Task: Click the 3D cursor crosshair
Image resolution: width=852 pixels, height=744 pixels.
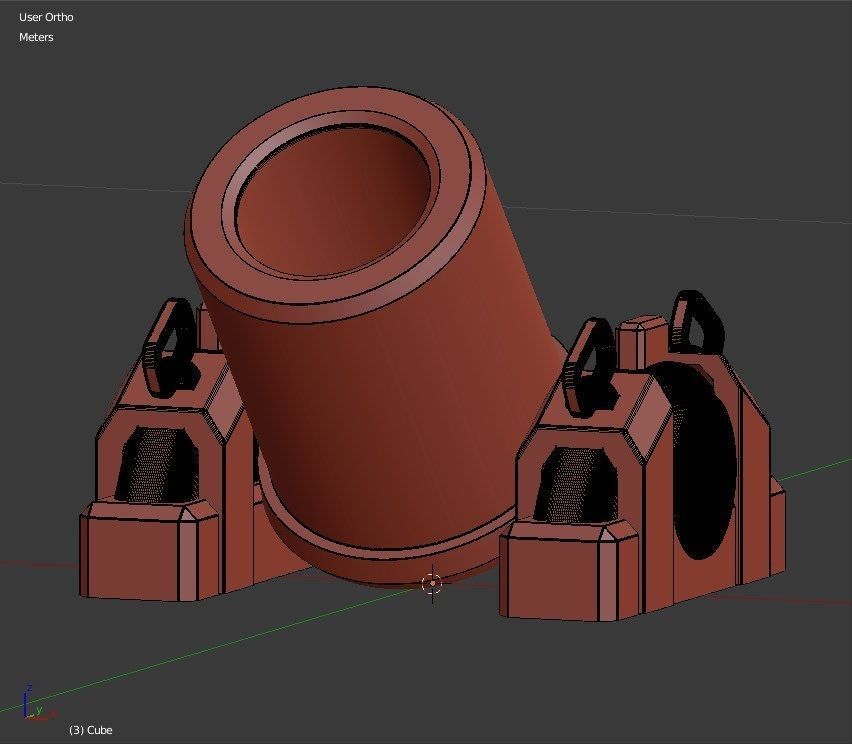Action: pyautogui.click(x=432, y=584)
